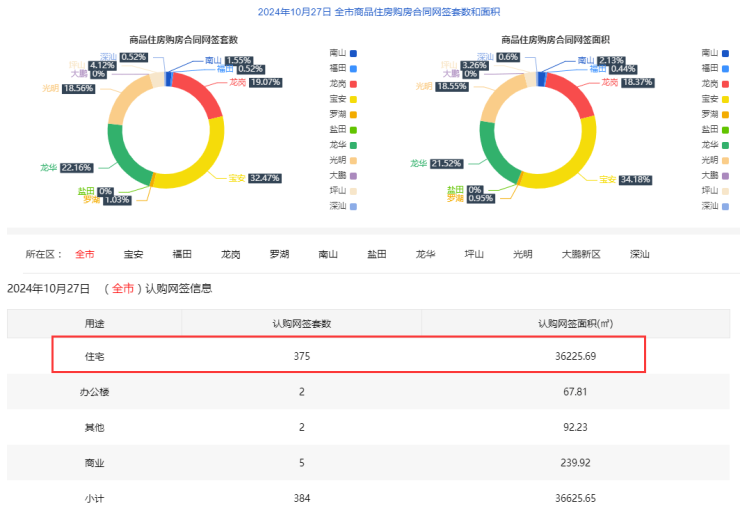
Task: Toggle 宝安 legend item in right chart legend
Action: point(716,99)
